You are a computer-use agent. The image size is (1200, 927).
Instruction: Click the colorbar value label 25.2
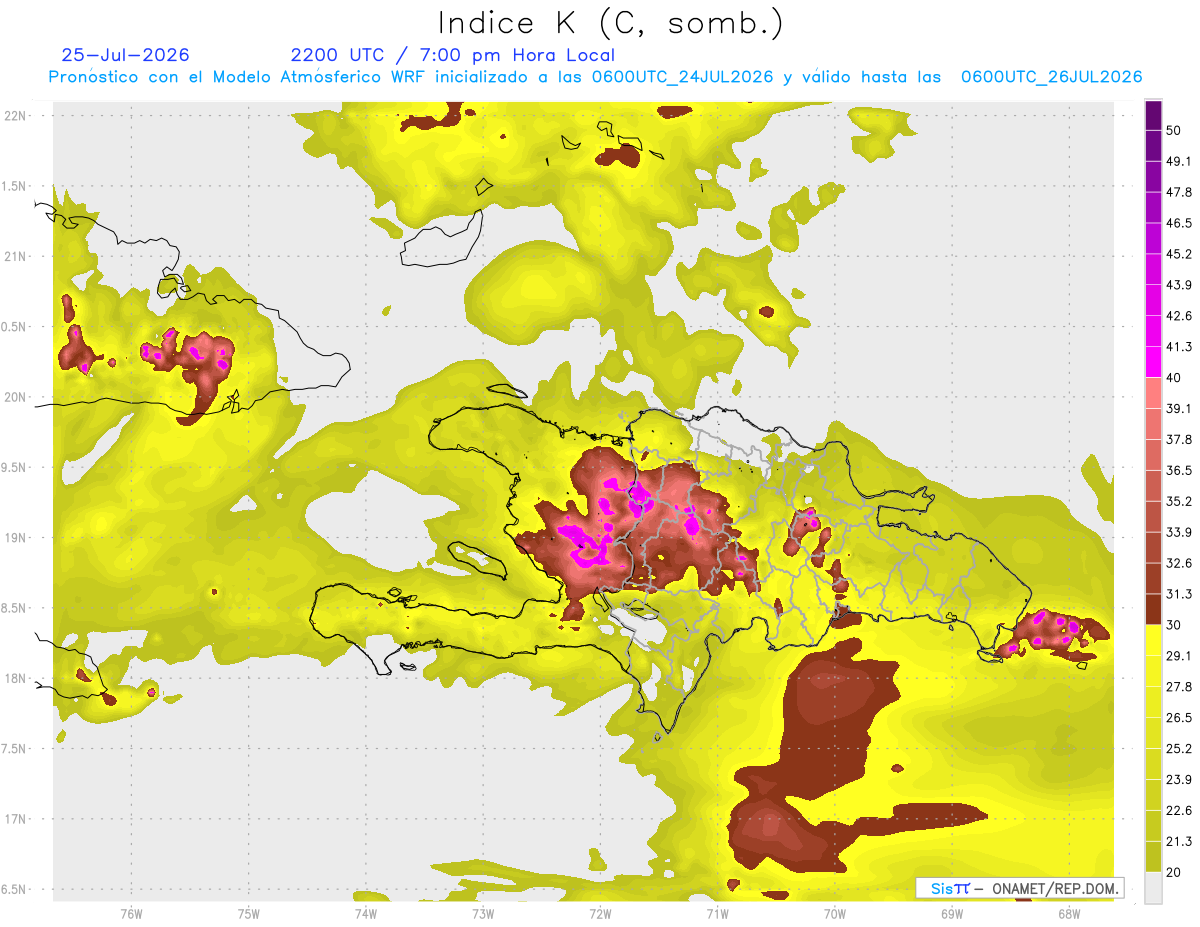(x=1179, y=749)
